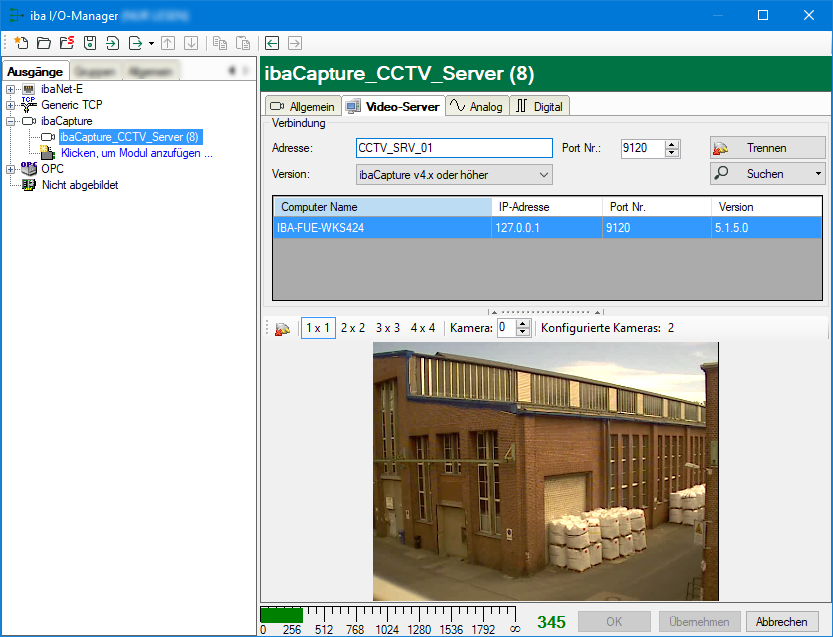
Task: Switch to the Analog tab
Action: pos(476,106)
